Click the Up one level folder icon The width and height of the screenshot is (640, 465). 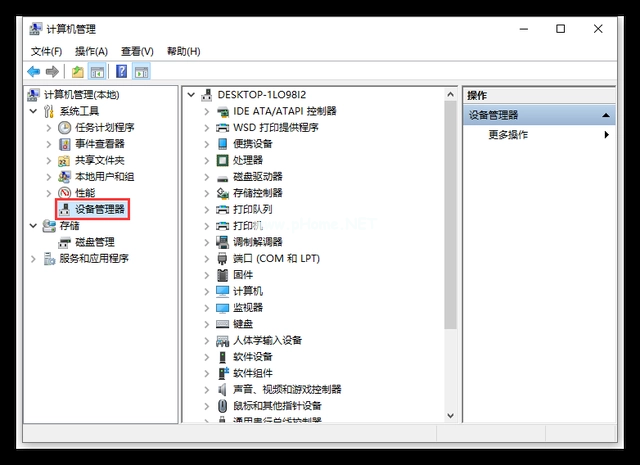pos(77,72)
